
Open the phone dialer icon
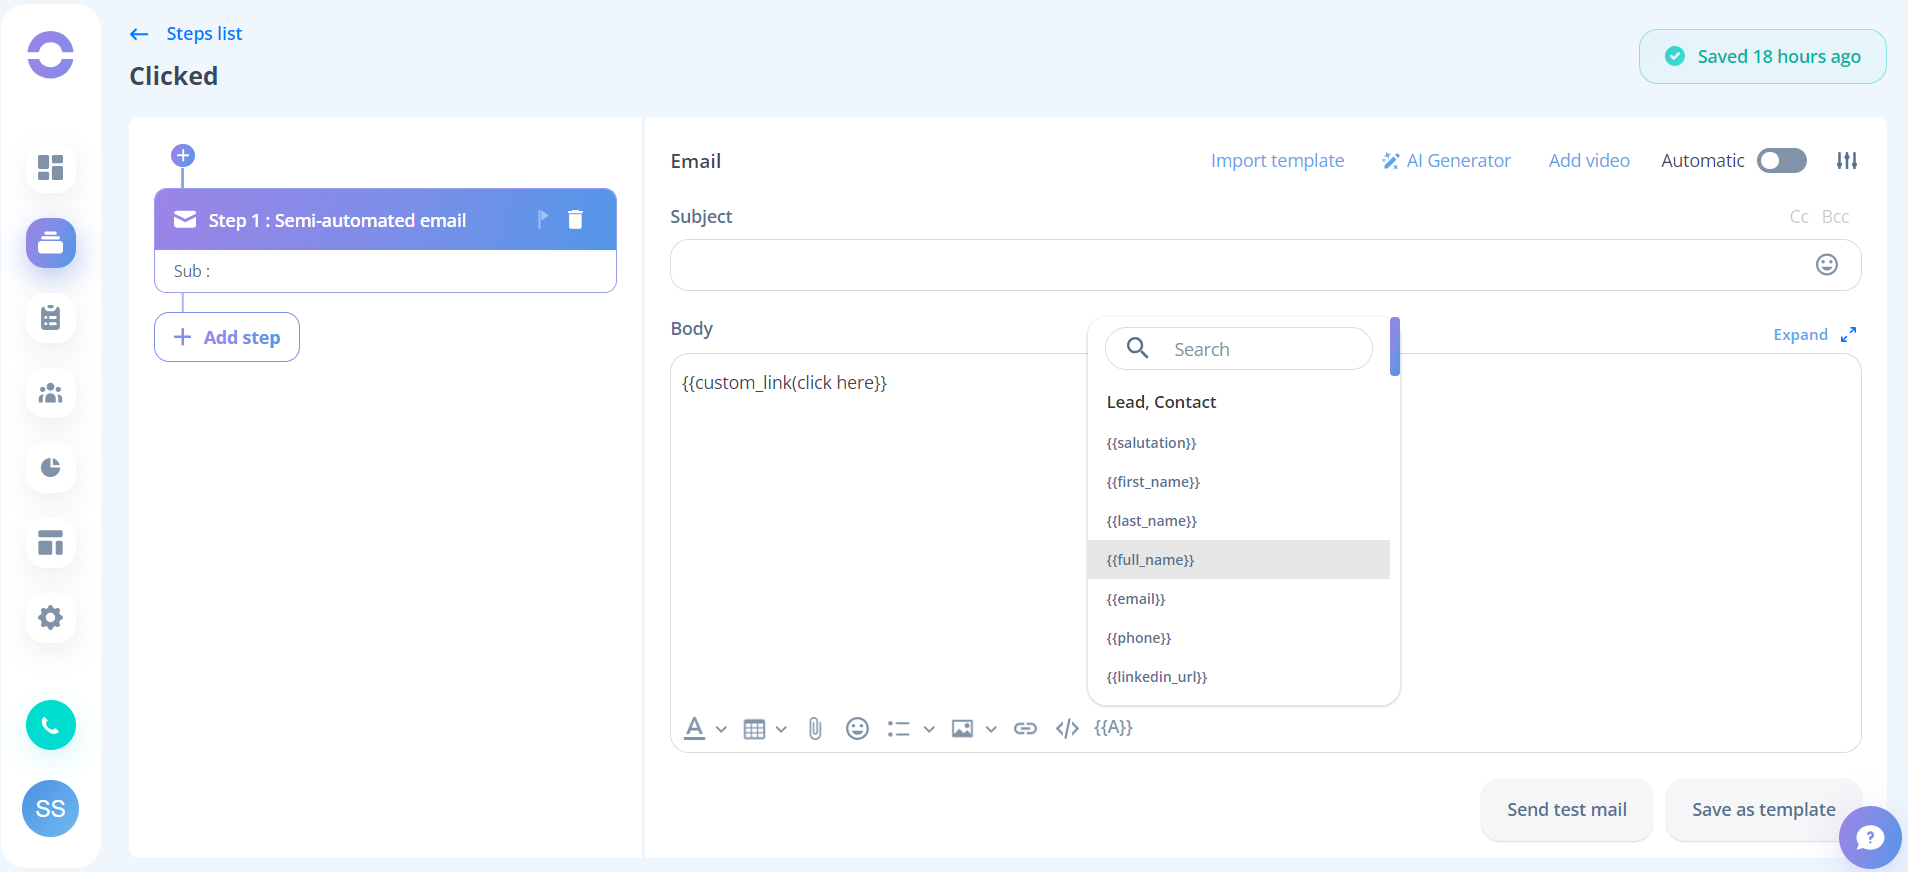click(51, 725)
